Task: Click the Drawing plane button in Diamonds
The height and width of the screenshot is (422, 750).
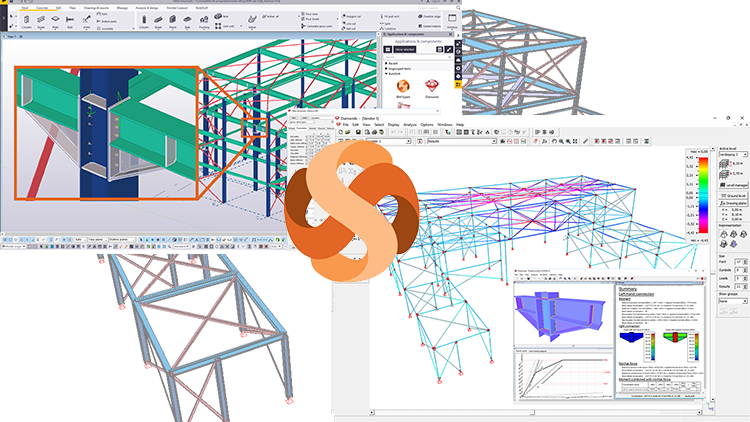Action: pyautogui.click(x=733, y=203)
